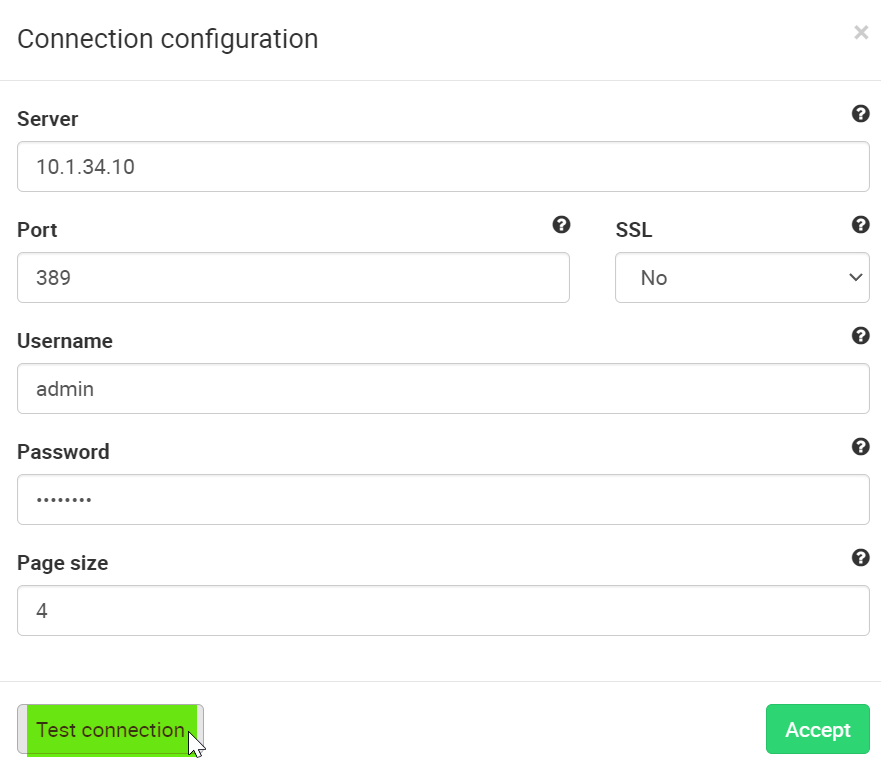Open the SSL dropdown showing No
881x772 pixels.
coord(742,278)
